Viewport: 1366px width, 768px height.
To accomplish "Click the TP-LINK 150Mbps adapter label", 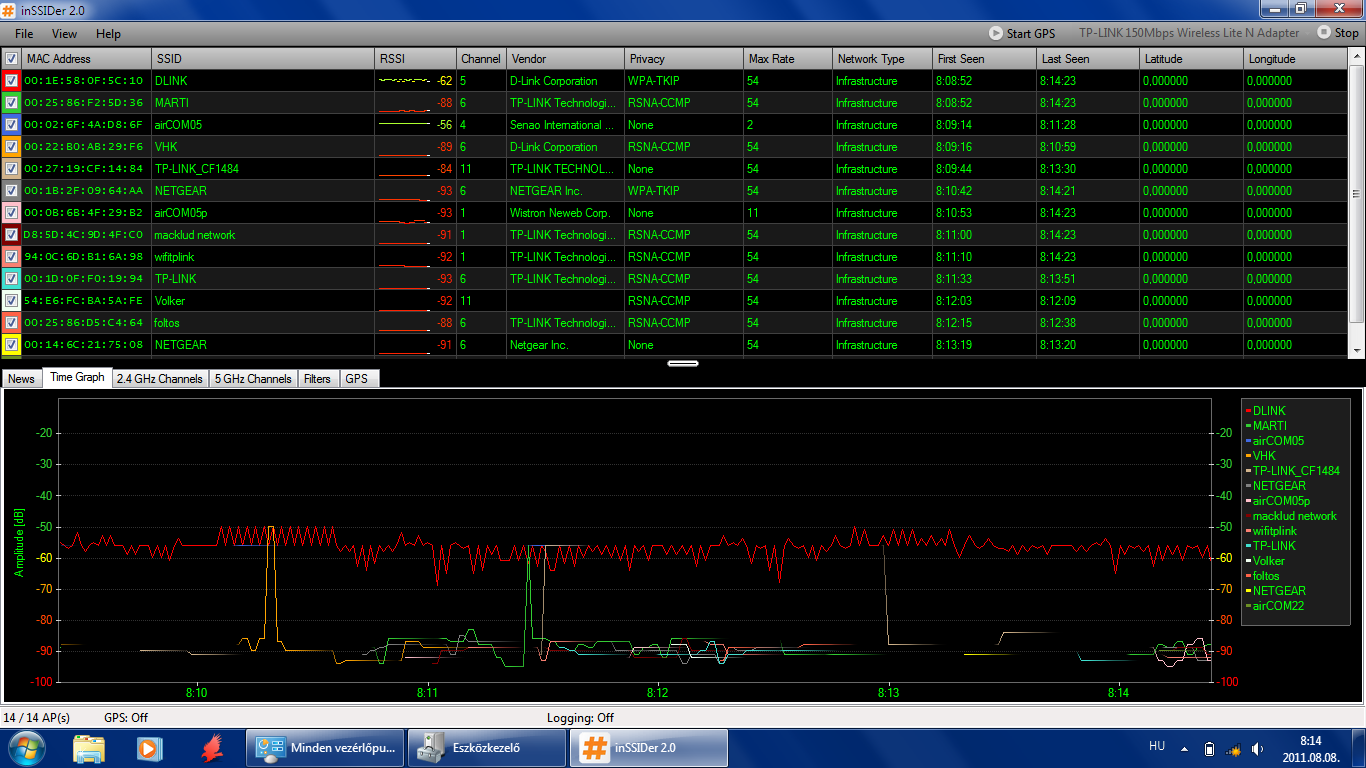I will coord(1189,33).
